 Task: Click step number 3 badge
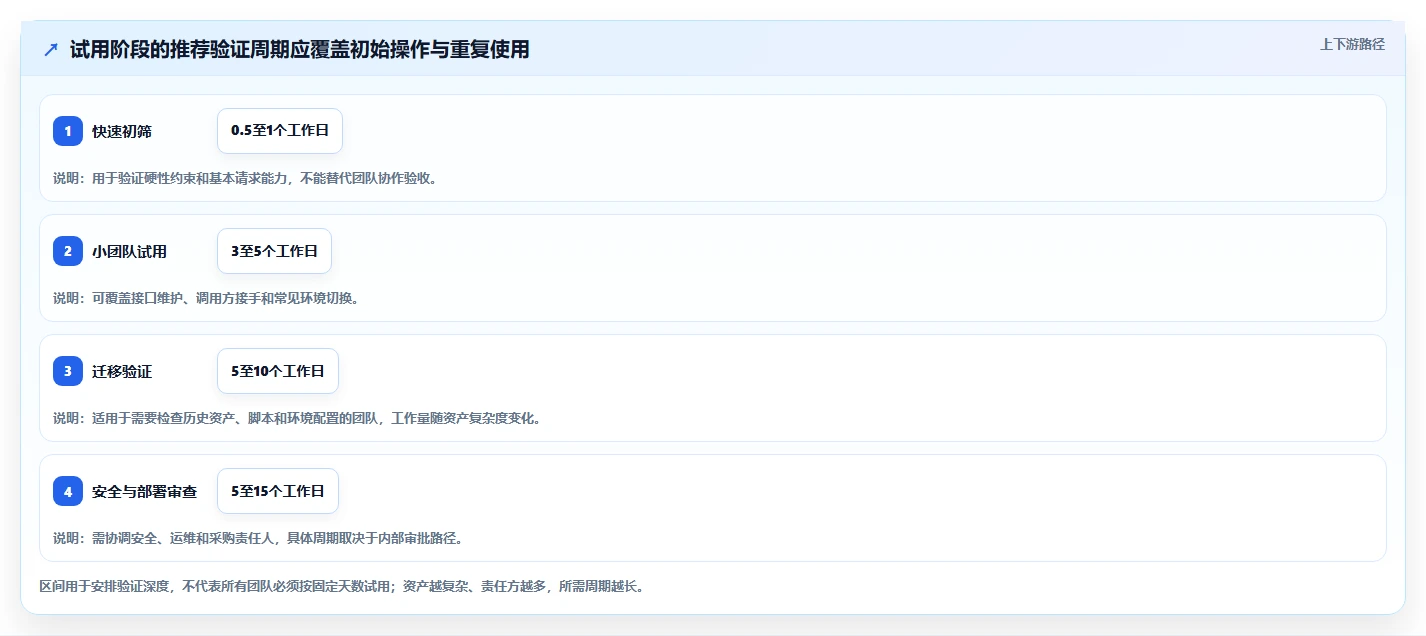[x=68, y=371]
